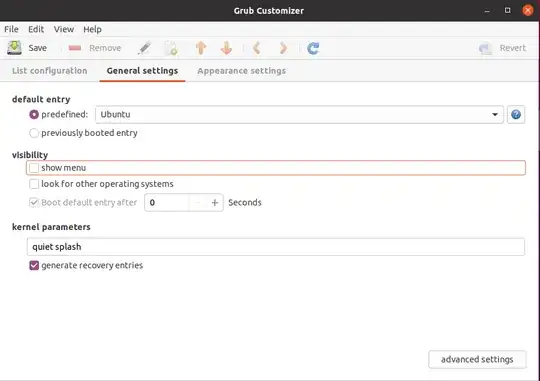Image resolution: width=540 pixels, height=381 pixels.
Task: Minimize the Grub Customizer window
Action: click(x=487, y=11)
